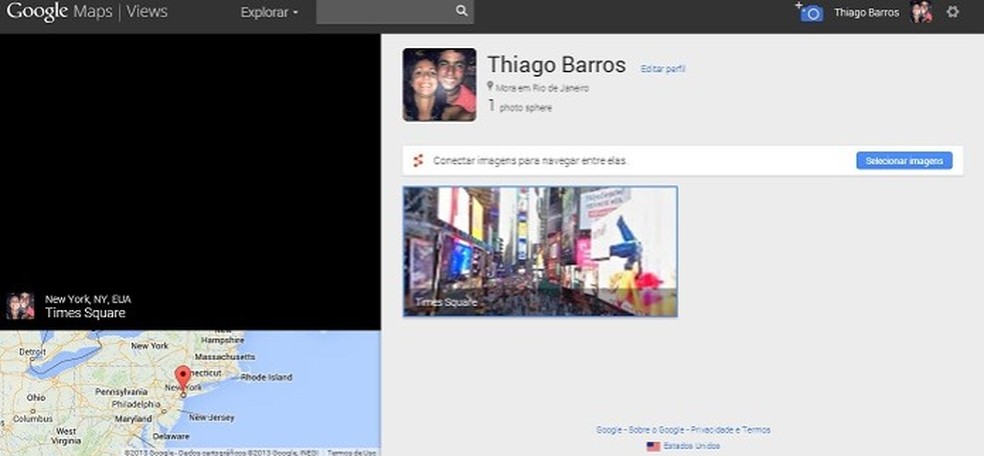Click the small avatar in top bar

coord(921,12)
